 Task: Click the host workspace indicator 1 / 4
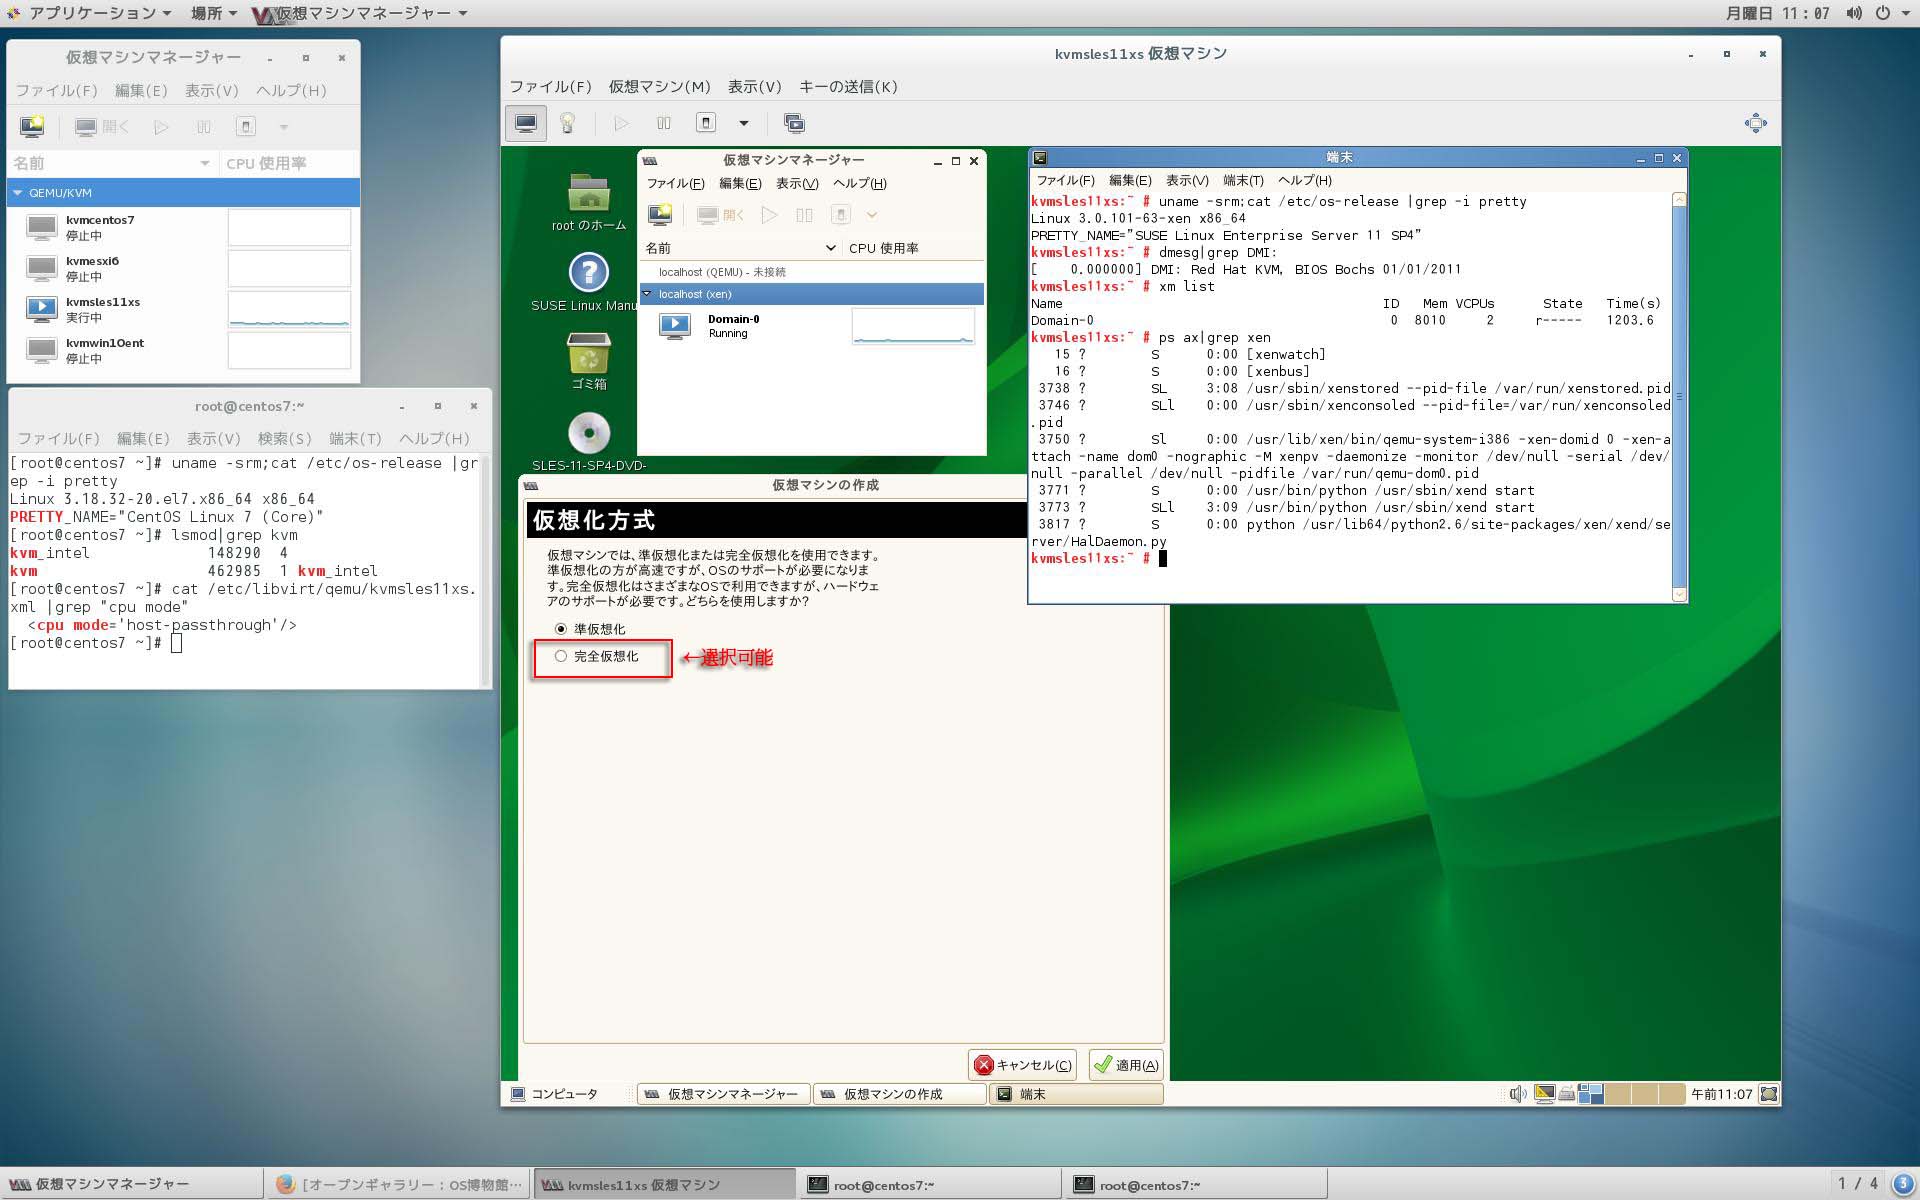pyautogui.click(x=1857, y=1184)
